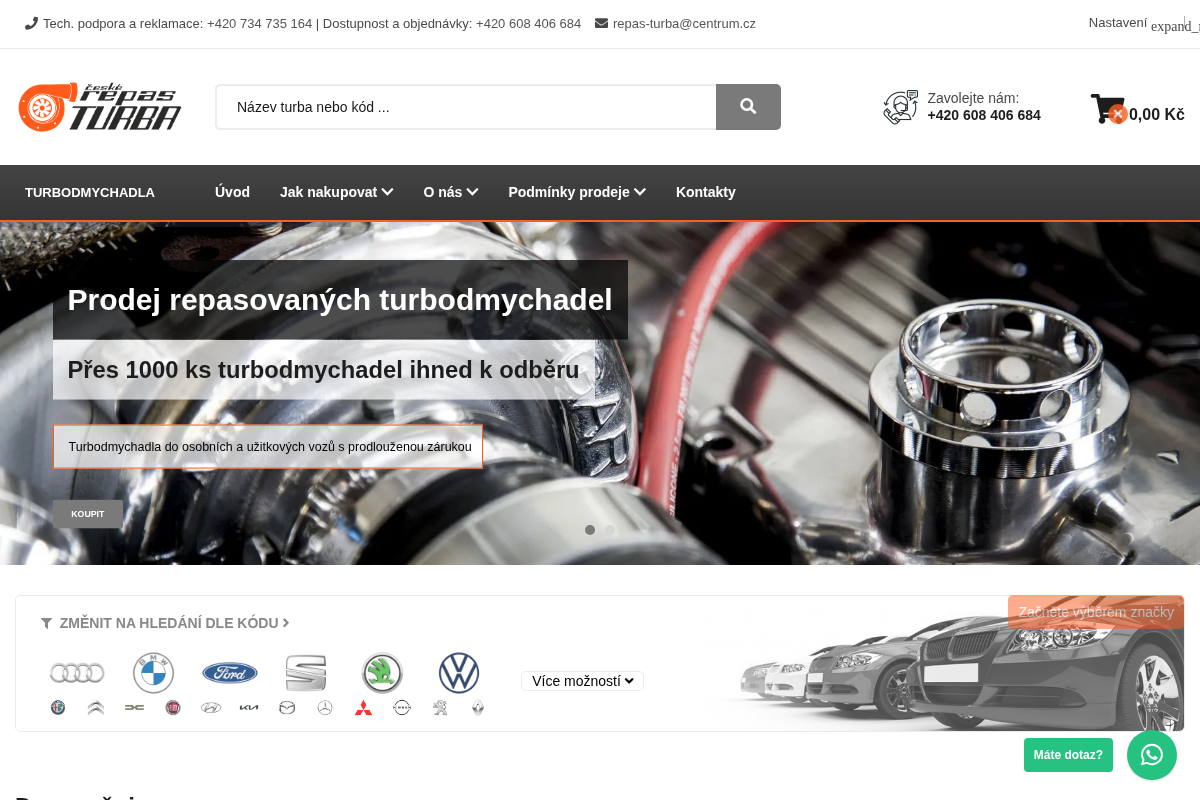Choose the Volkswagen brand logo
This screenshot has height=800, width=1200.
[459, 673]
